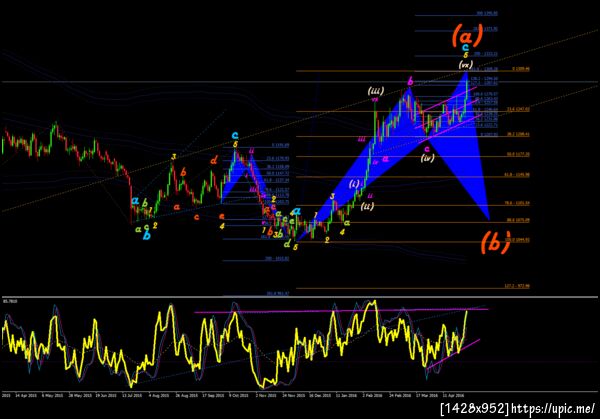Image resolution: width=600 pixels, height=419 pixels.
Task: Click the cyan c label beneath orange (a)
Action: (465, 47)
